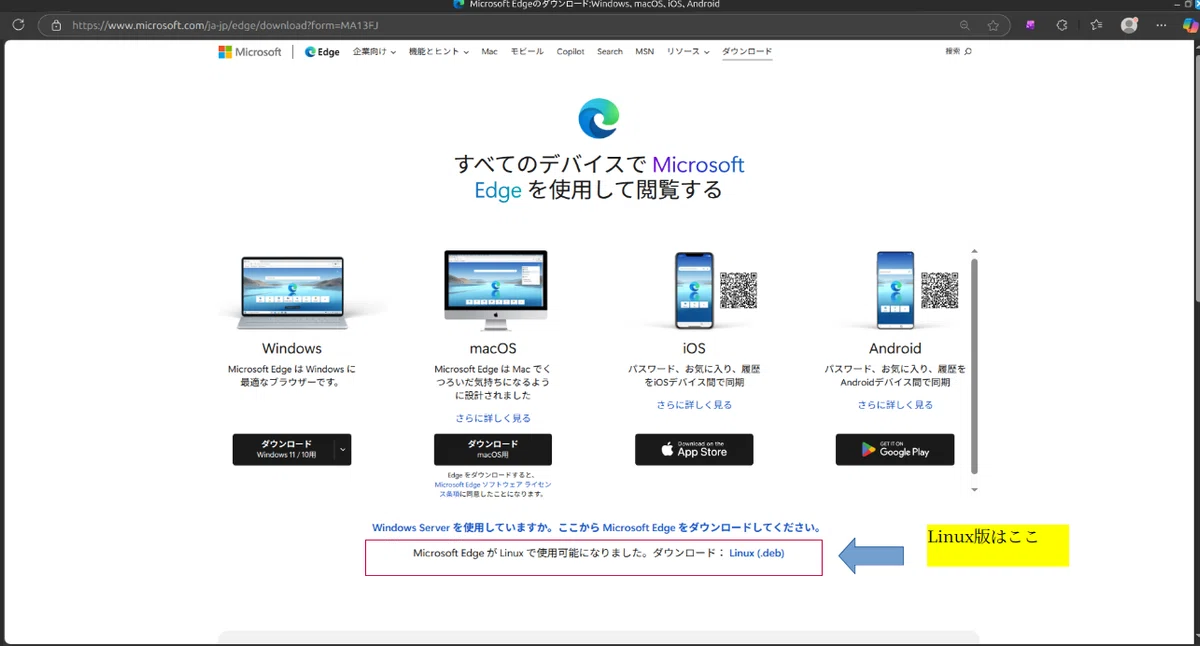Click the すべてのデバイスで Microsoft Edge headline
Viewport: 1200px width, 646px height.
click(x=599, y=177)
